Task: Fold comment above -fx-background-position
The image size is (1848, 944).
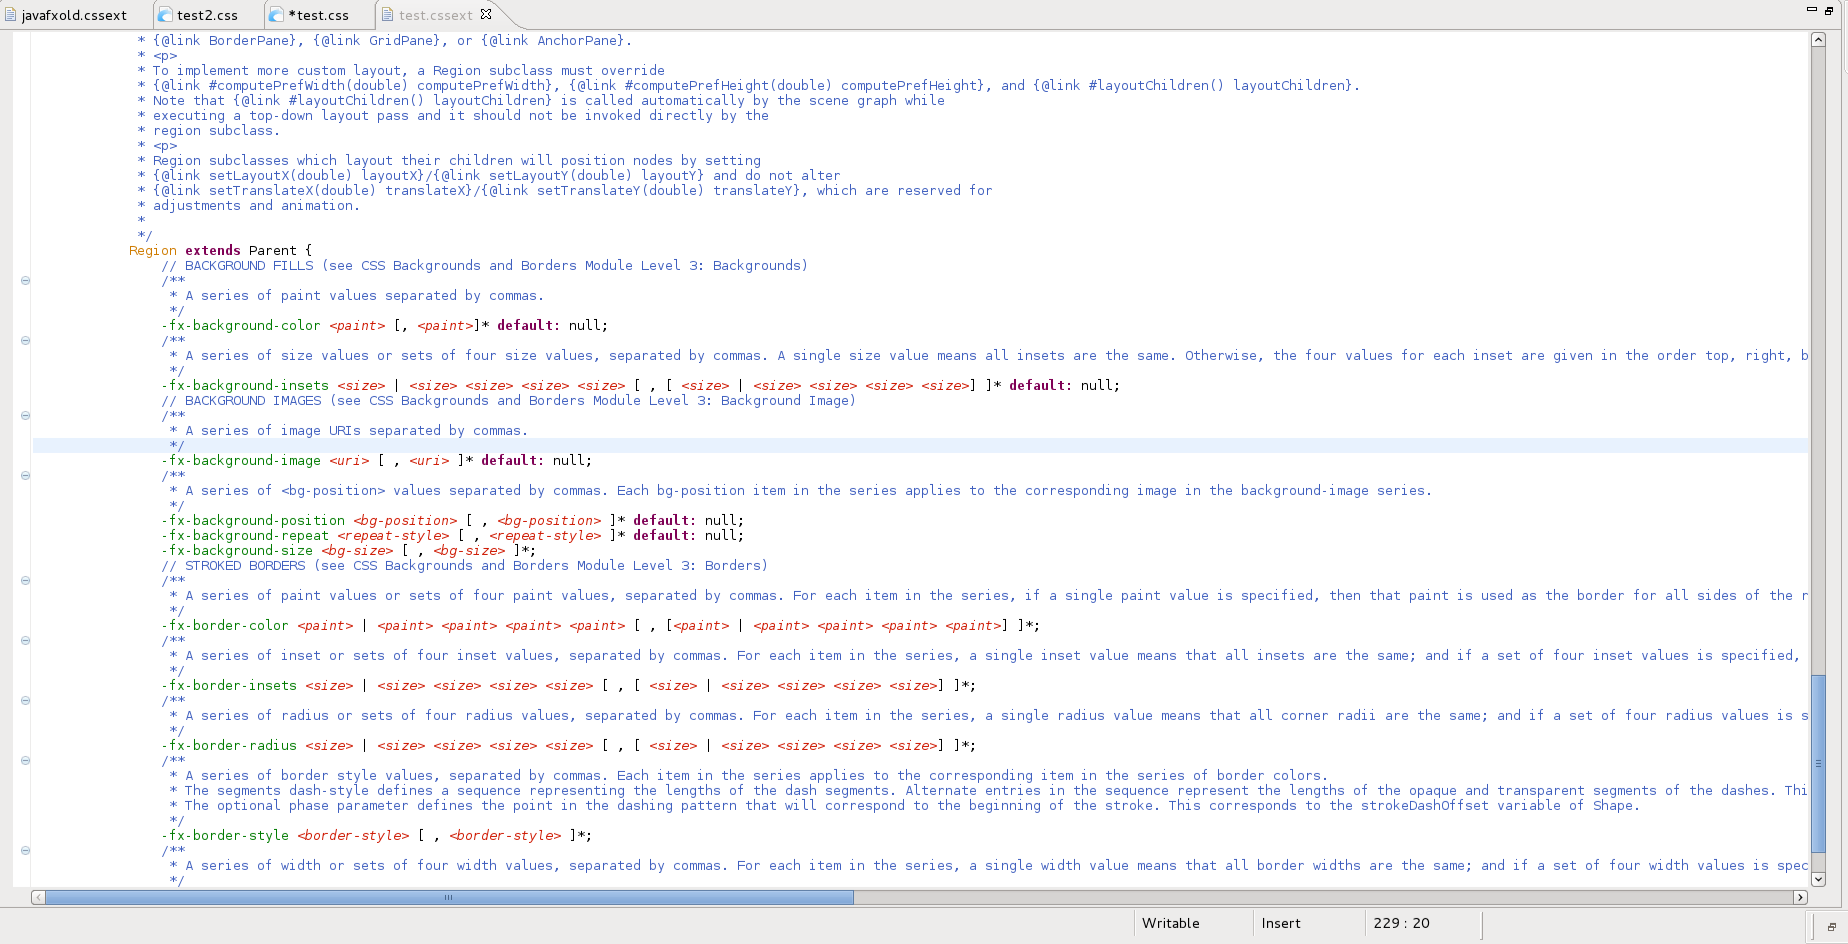Action: 25,476
